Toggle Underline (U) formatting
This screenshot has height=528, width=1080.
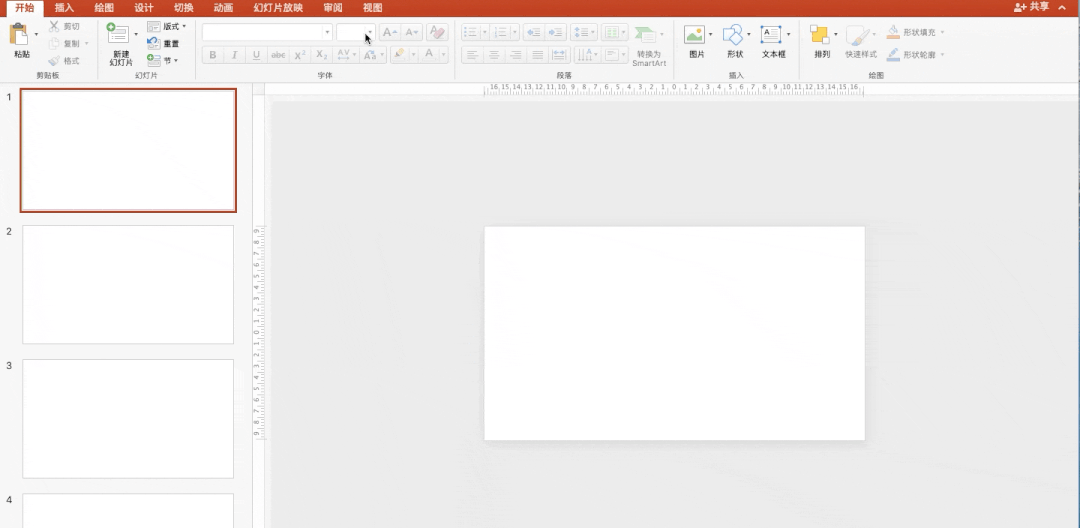(256, 55)
